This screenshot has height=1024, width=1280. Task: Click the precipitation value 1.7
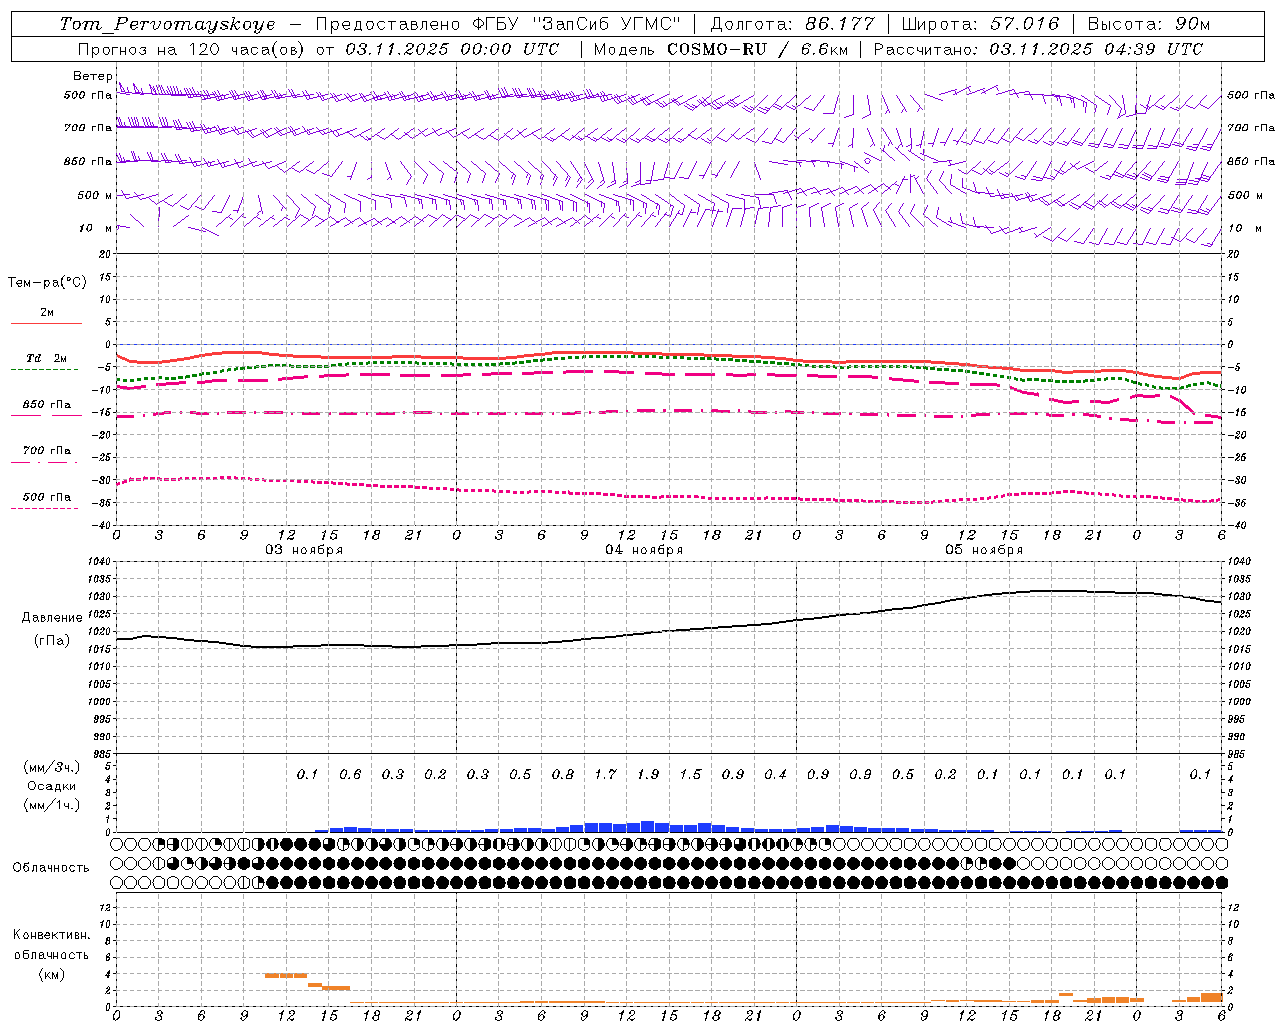pos(605,774)
